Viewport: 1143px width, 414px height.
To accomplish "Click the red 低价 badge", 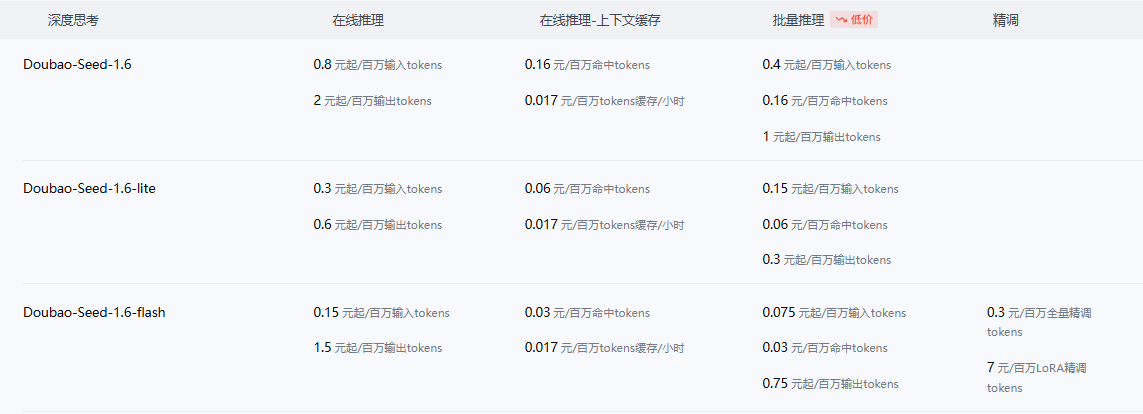I will click(854, 20).
